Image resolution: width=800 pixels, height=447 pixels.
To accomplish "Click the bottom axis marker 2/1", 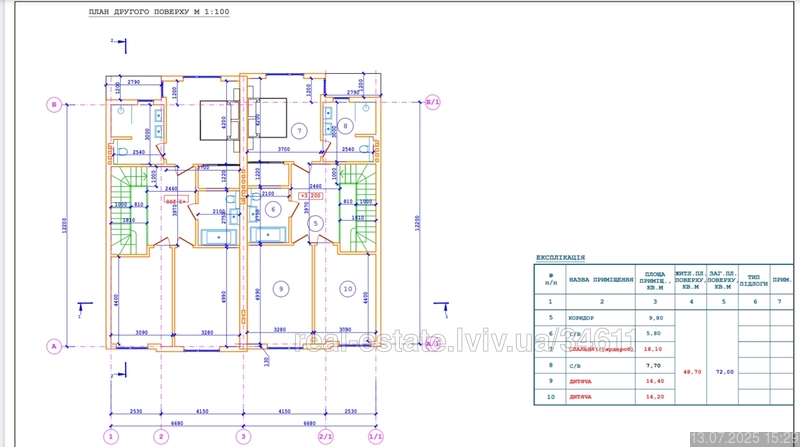I will pyautogui.click(x=325, y=436).
